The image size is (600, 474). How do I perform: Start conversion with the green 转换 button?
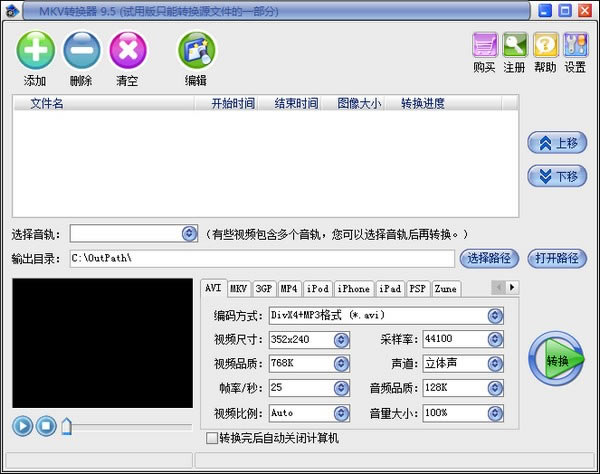(x=557, y=360)
